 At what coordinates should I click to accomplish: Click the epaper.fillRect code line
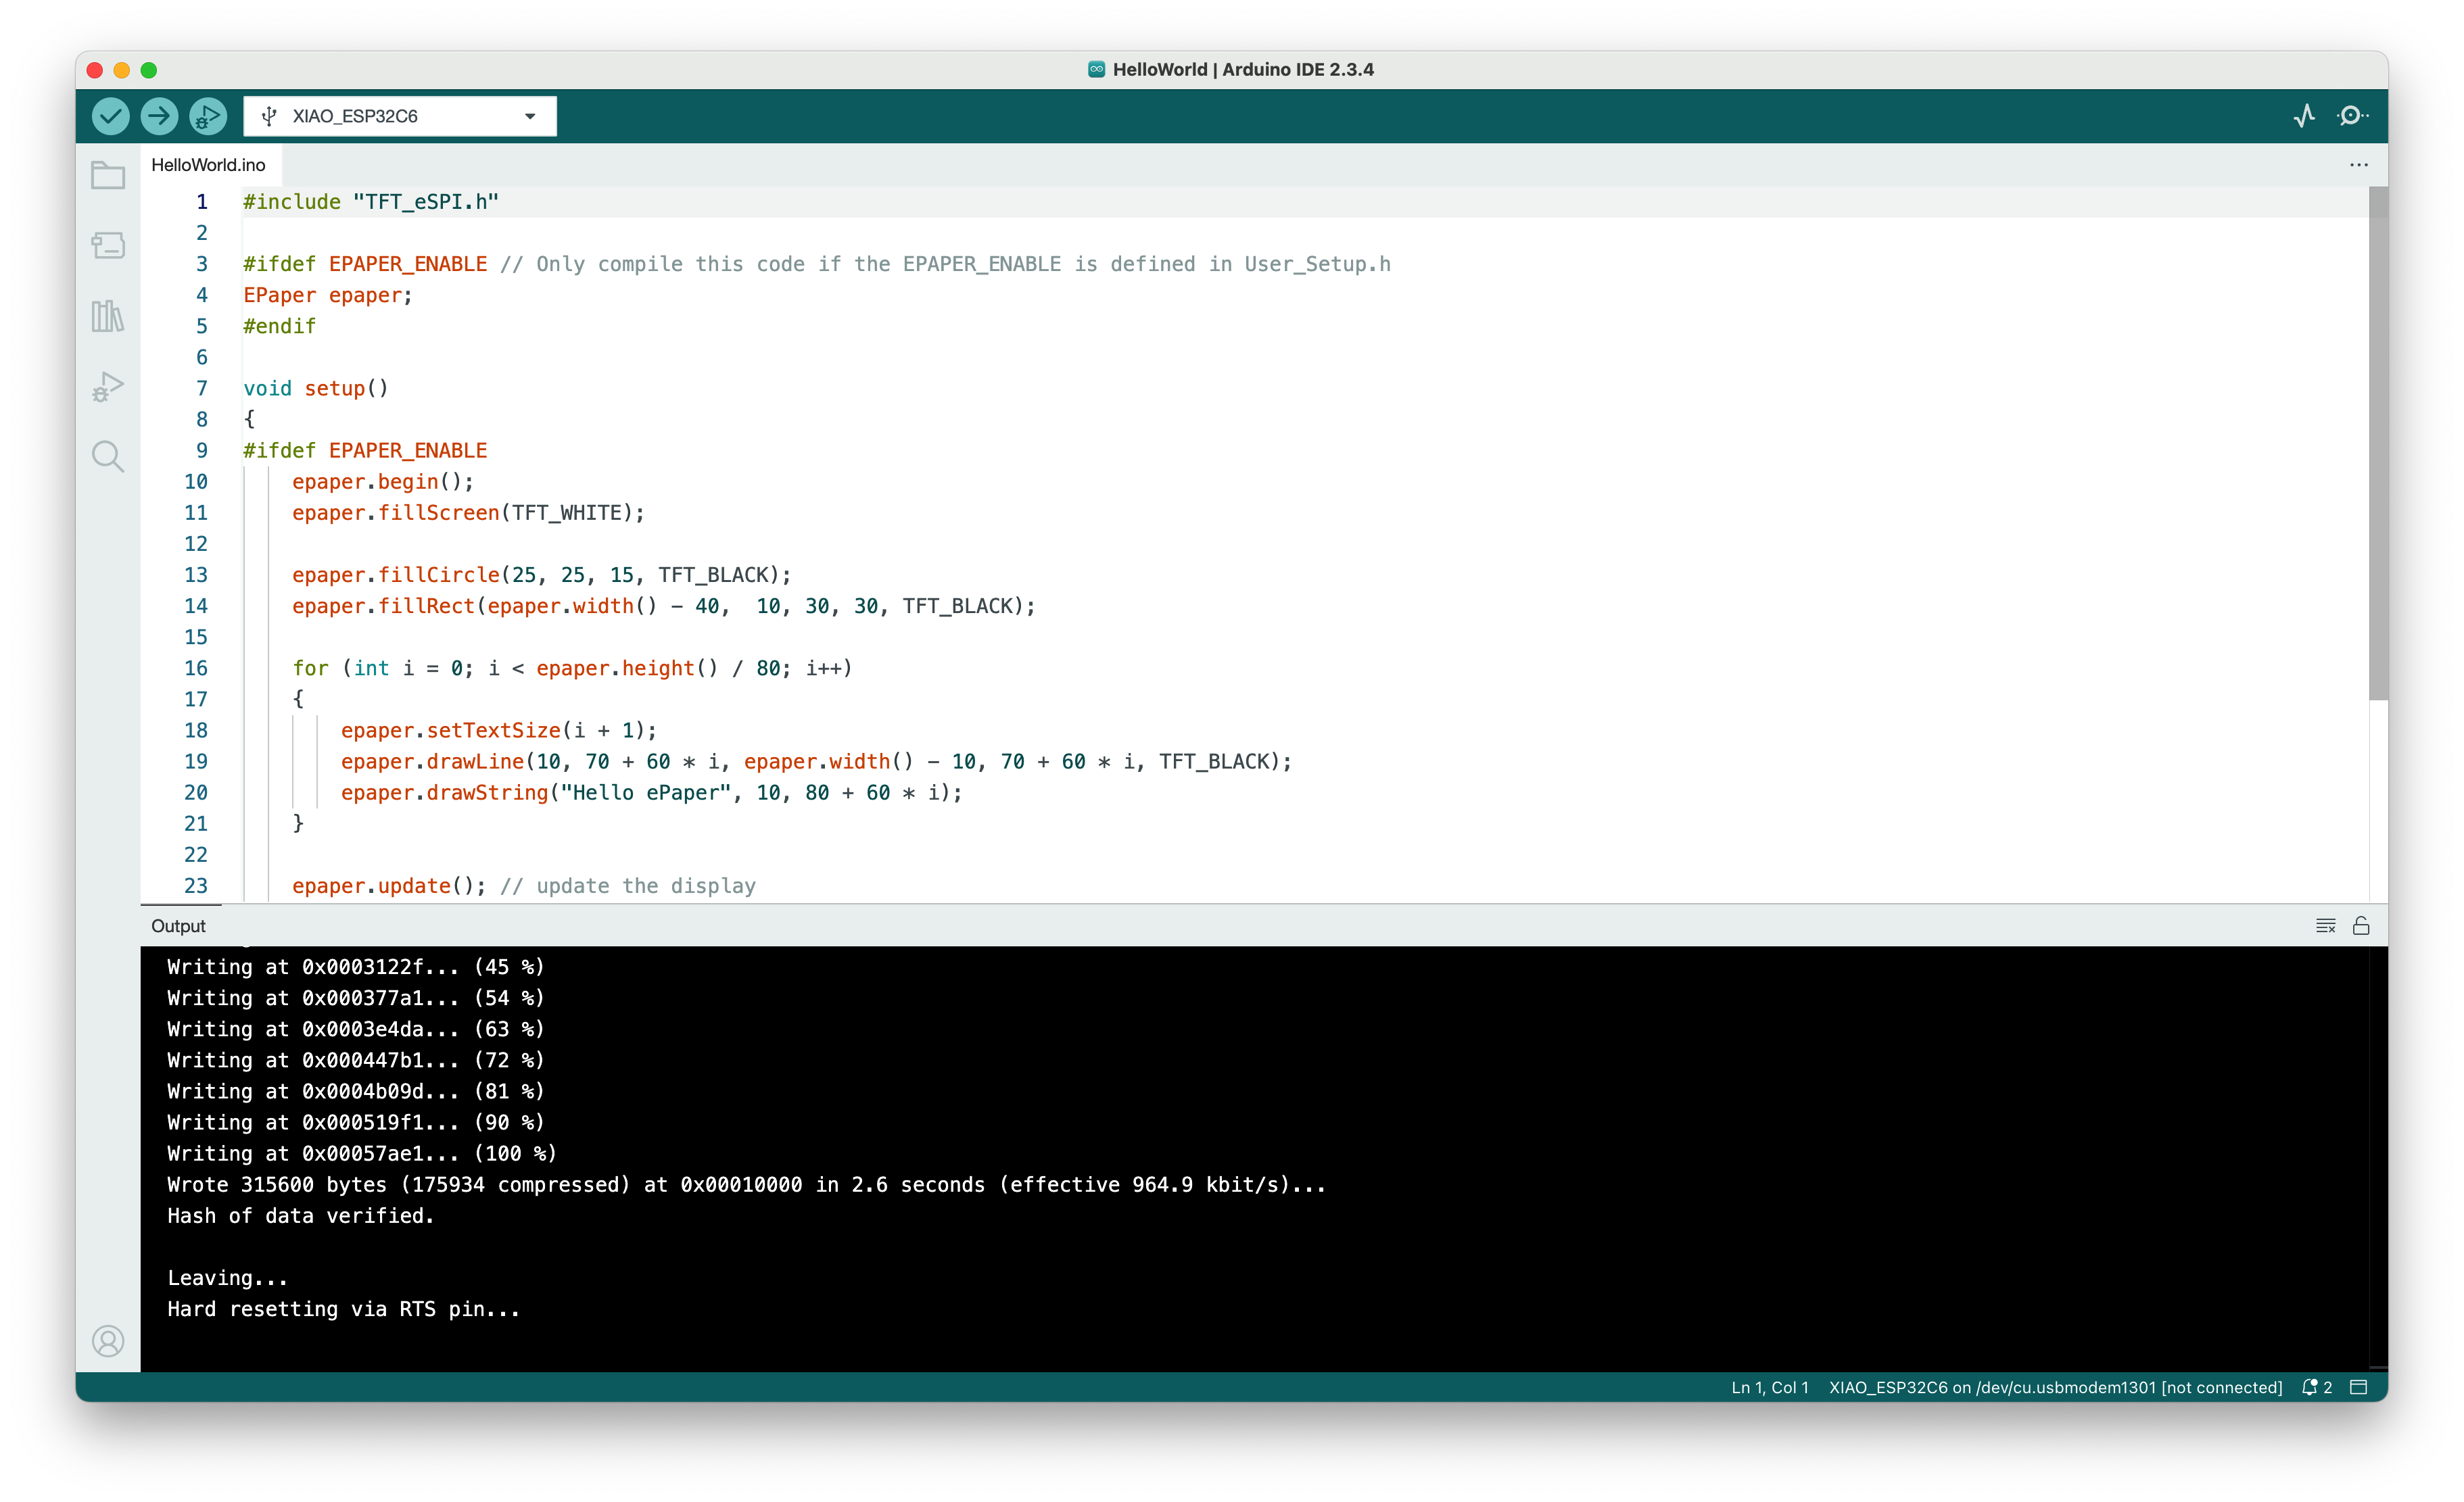coord(664,606)
